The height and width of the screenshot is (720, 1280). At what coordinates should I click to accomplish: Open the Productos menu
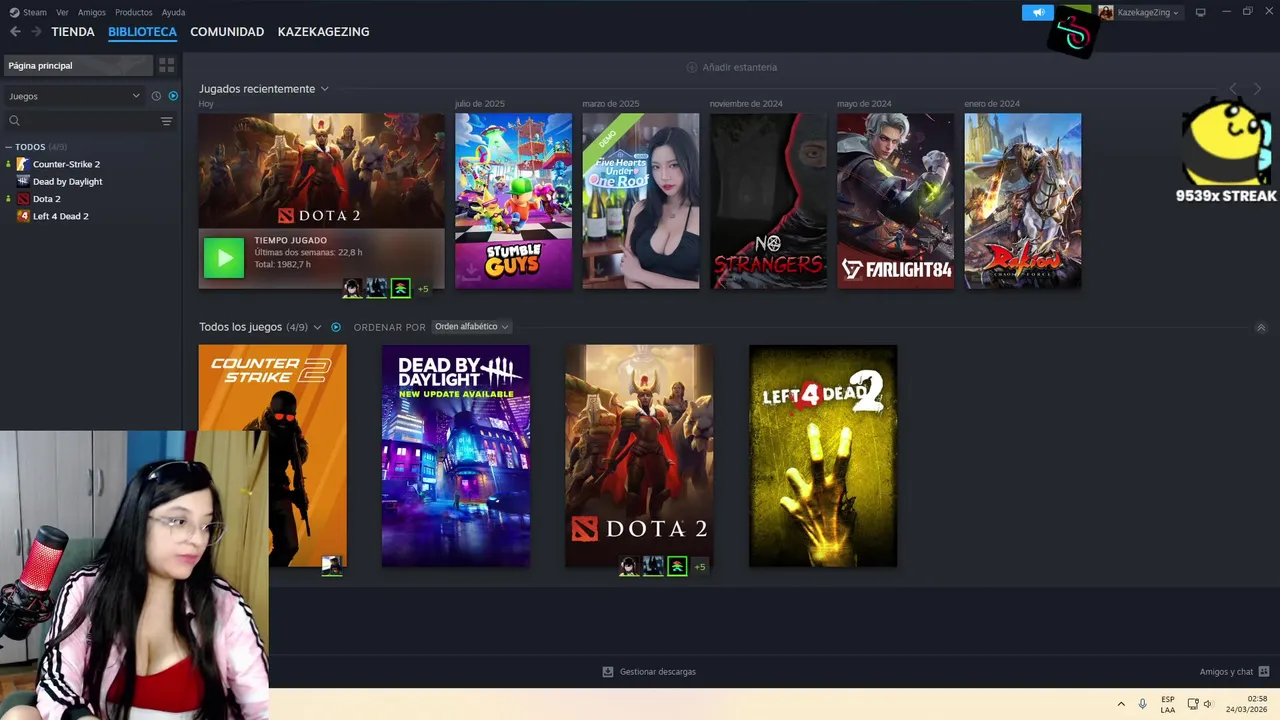134,12
